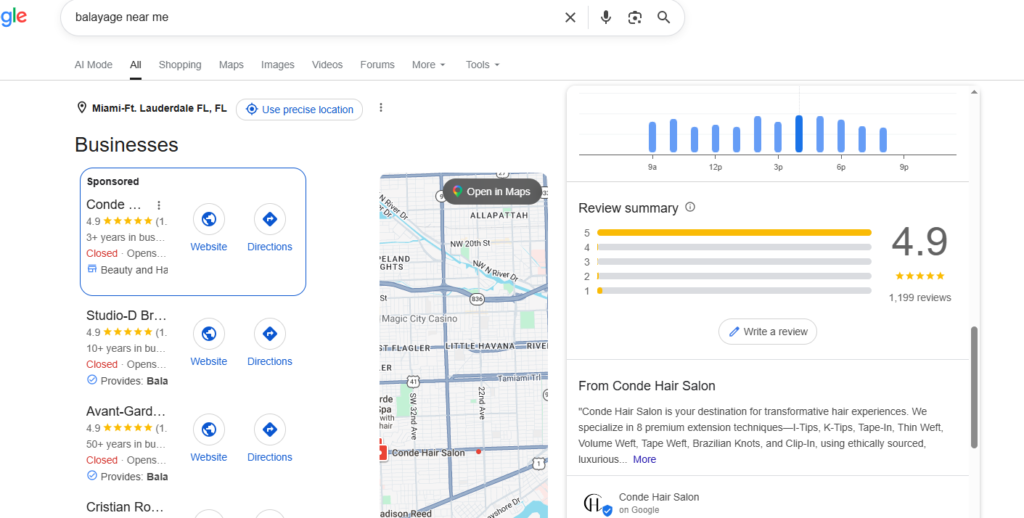Click the Conde Hair Salon on Google name
The width and height of the screenshot is (1024, 518).
[x=659, y=497]
